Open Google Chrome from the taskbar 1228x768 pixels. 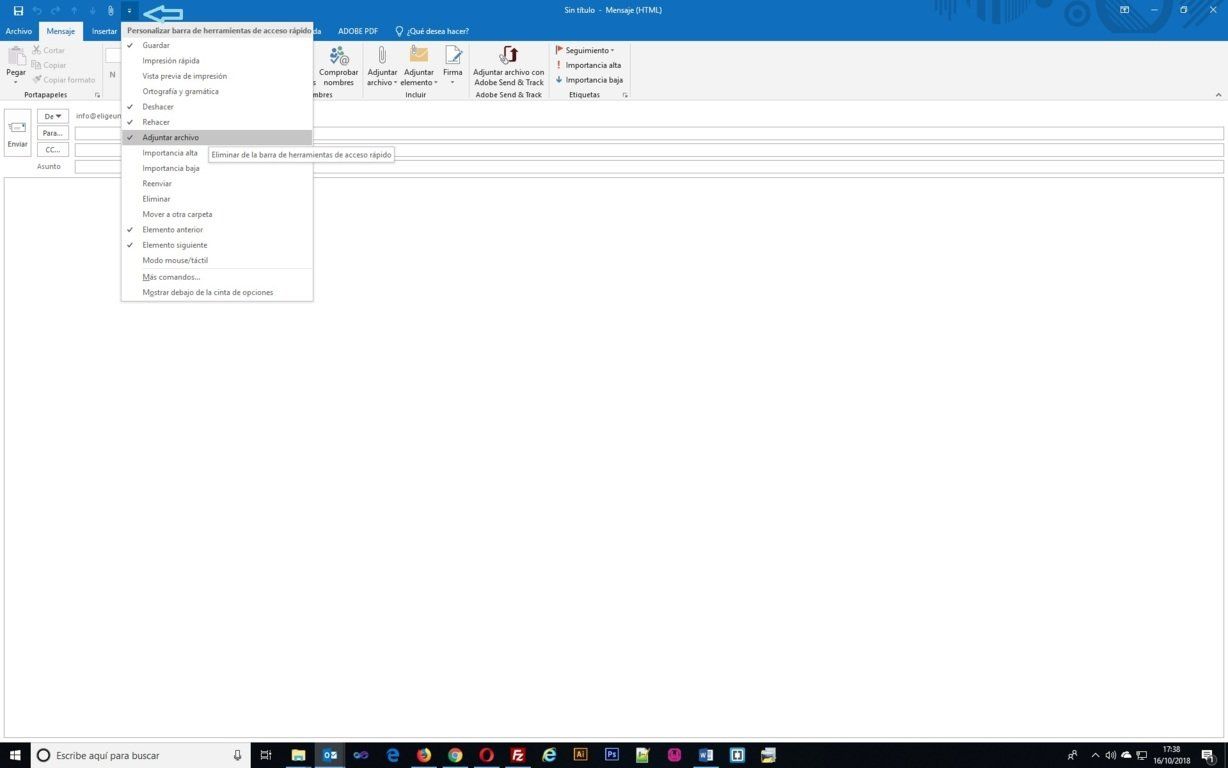[454, 755]
